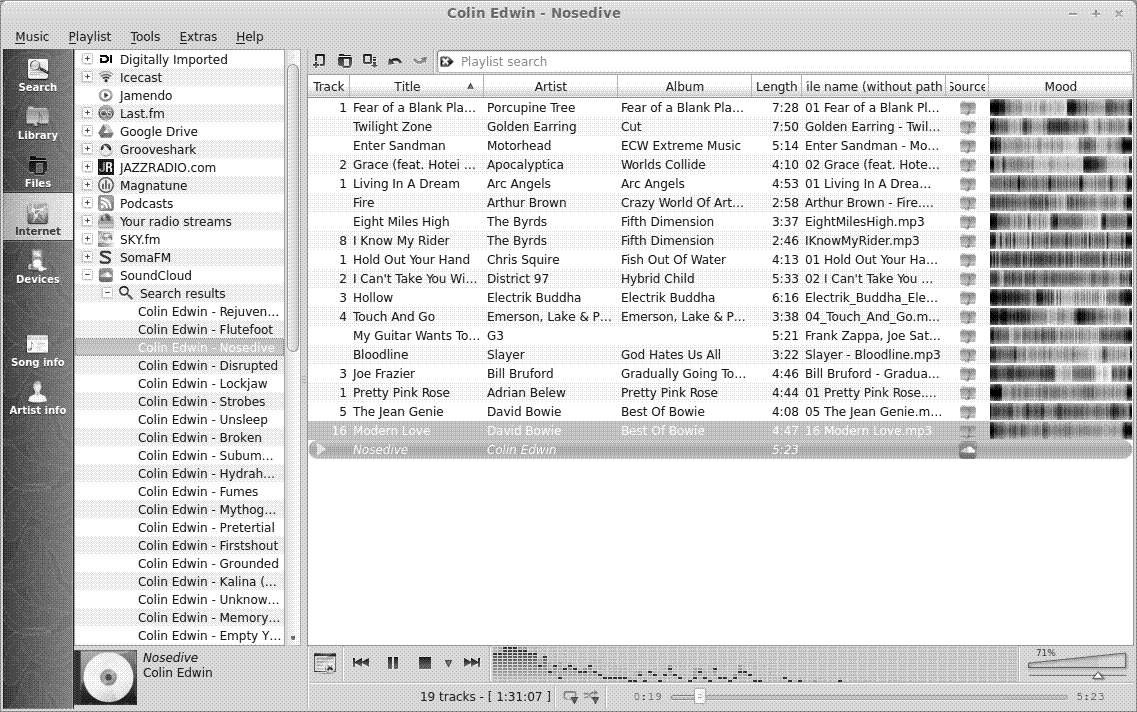The height and width of the screenshot is (712, 1137).
Task: Expand the Google Drive node
Action: pyautogui.click(x=87, y=131)
